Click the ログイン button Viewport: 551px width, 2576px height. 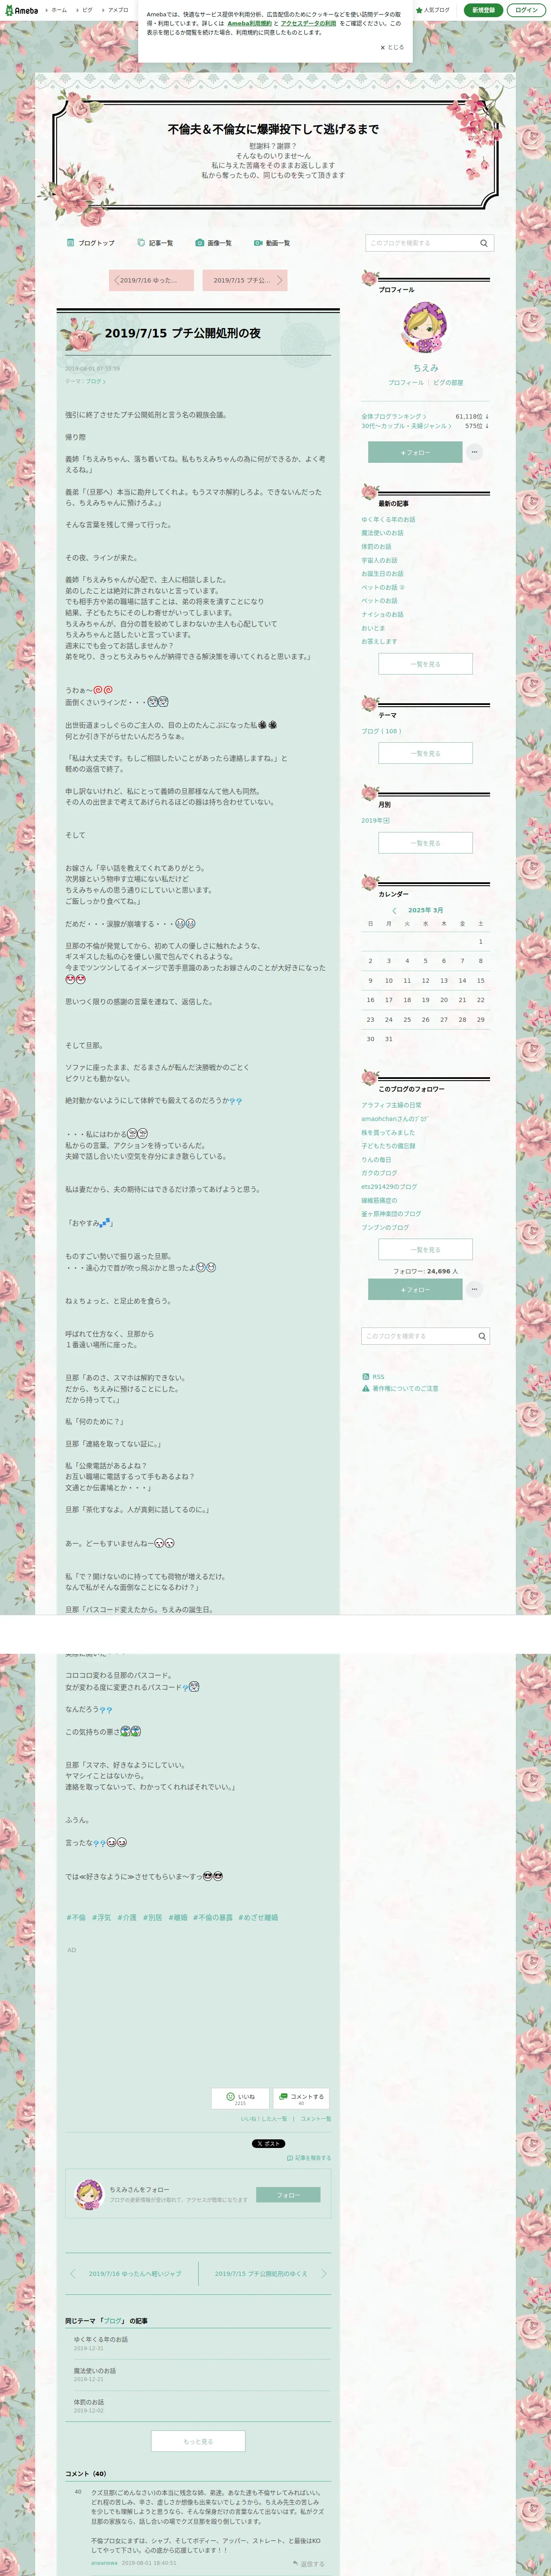(x=526, y=10)
